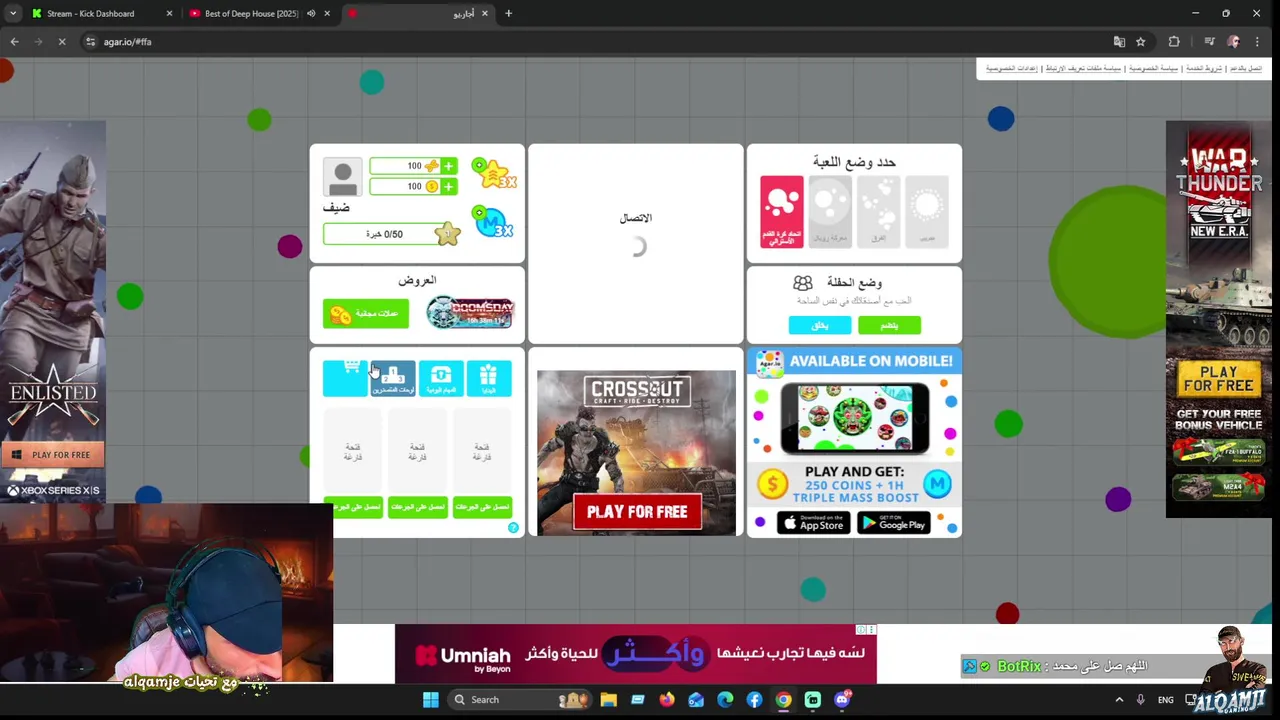1280x720 pixels.
Task: Select the Teams game mode
Action: click(878, 211)
